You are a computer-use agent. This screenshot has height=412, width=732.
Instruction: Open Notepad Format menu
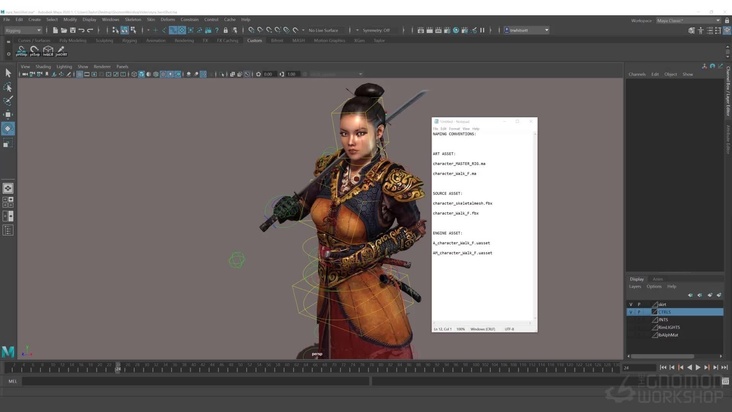(454, 129)
